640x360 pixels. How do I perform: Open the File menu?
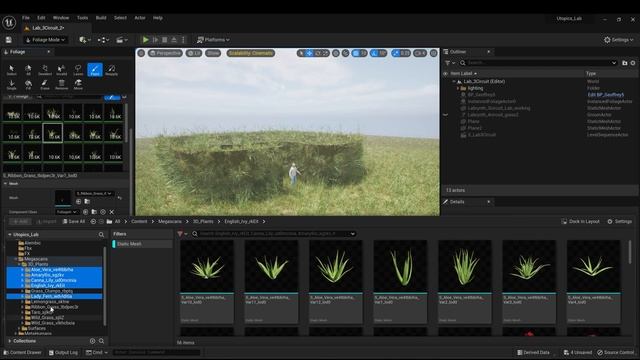(x=26, y=18)
